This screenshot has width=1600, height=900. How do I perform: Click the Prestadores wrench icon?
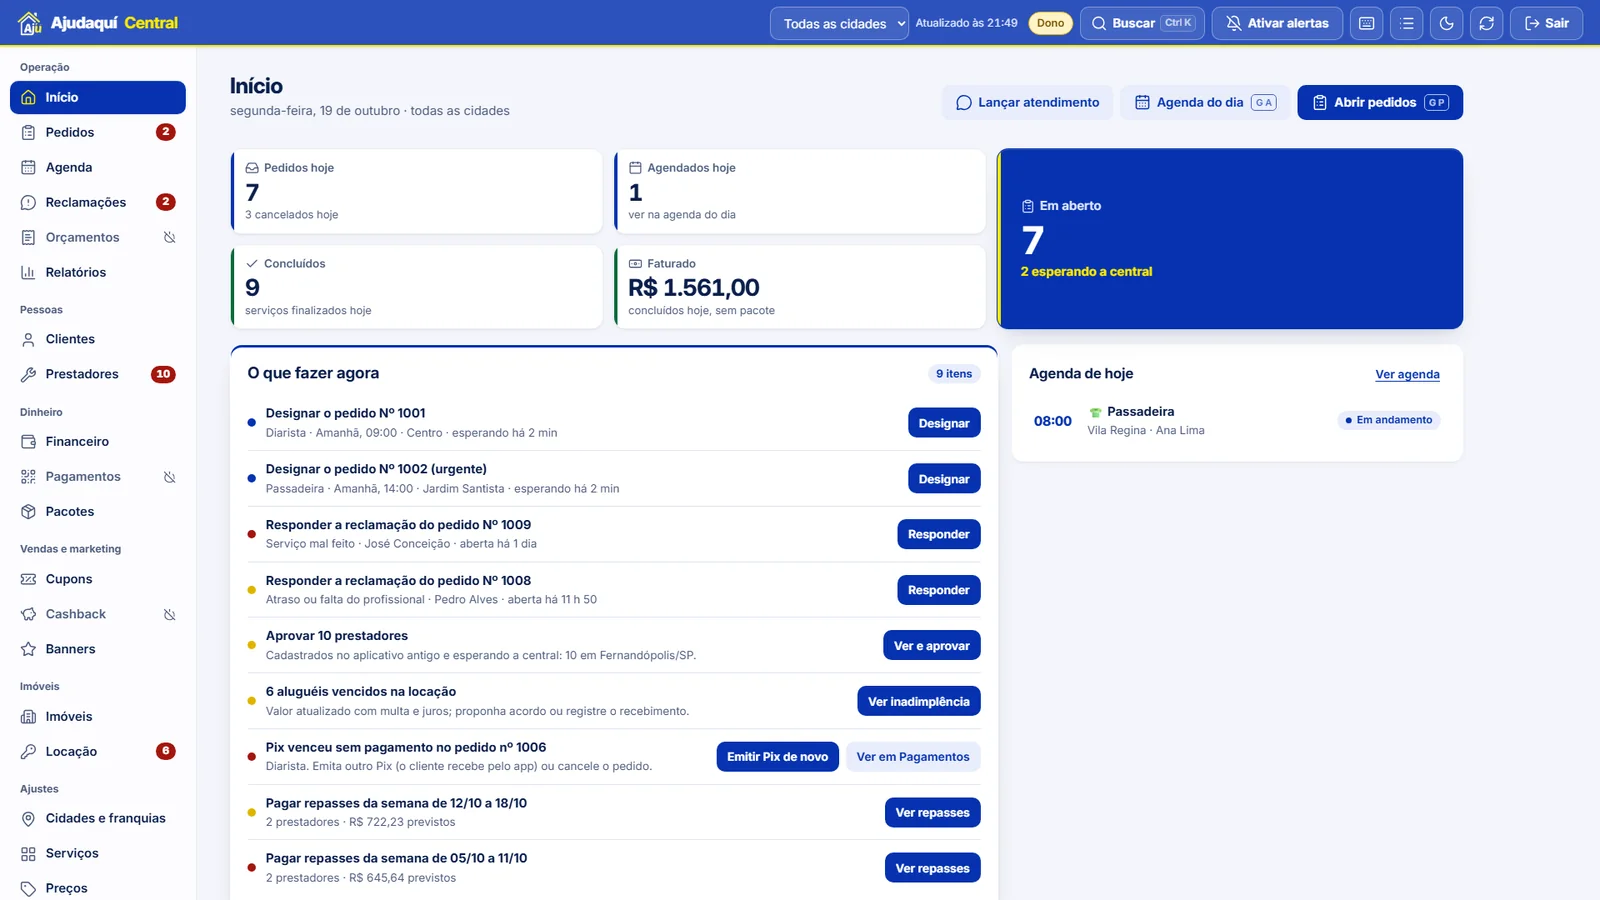[x=28, y=374]
